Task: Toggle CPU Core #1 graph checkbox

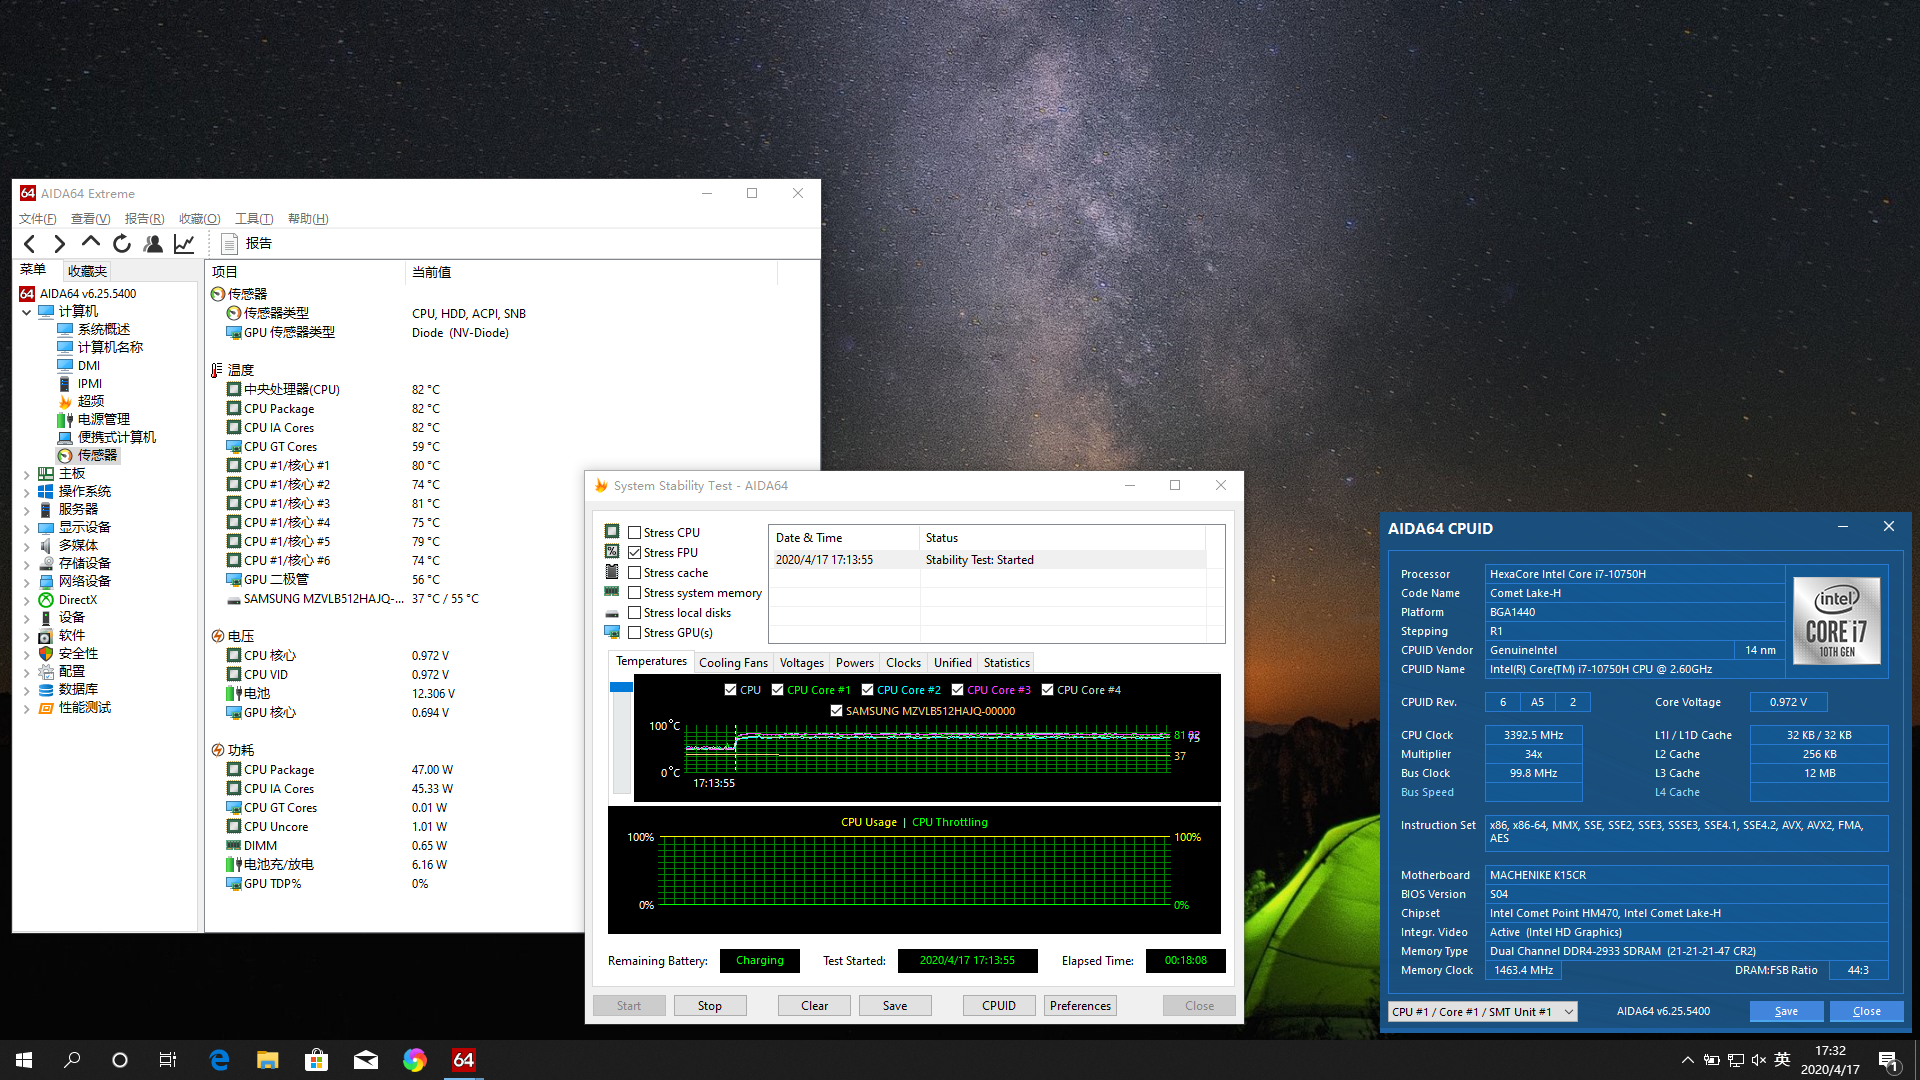Action: (x=777, y=689)
